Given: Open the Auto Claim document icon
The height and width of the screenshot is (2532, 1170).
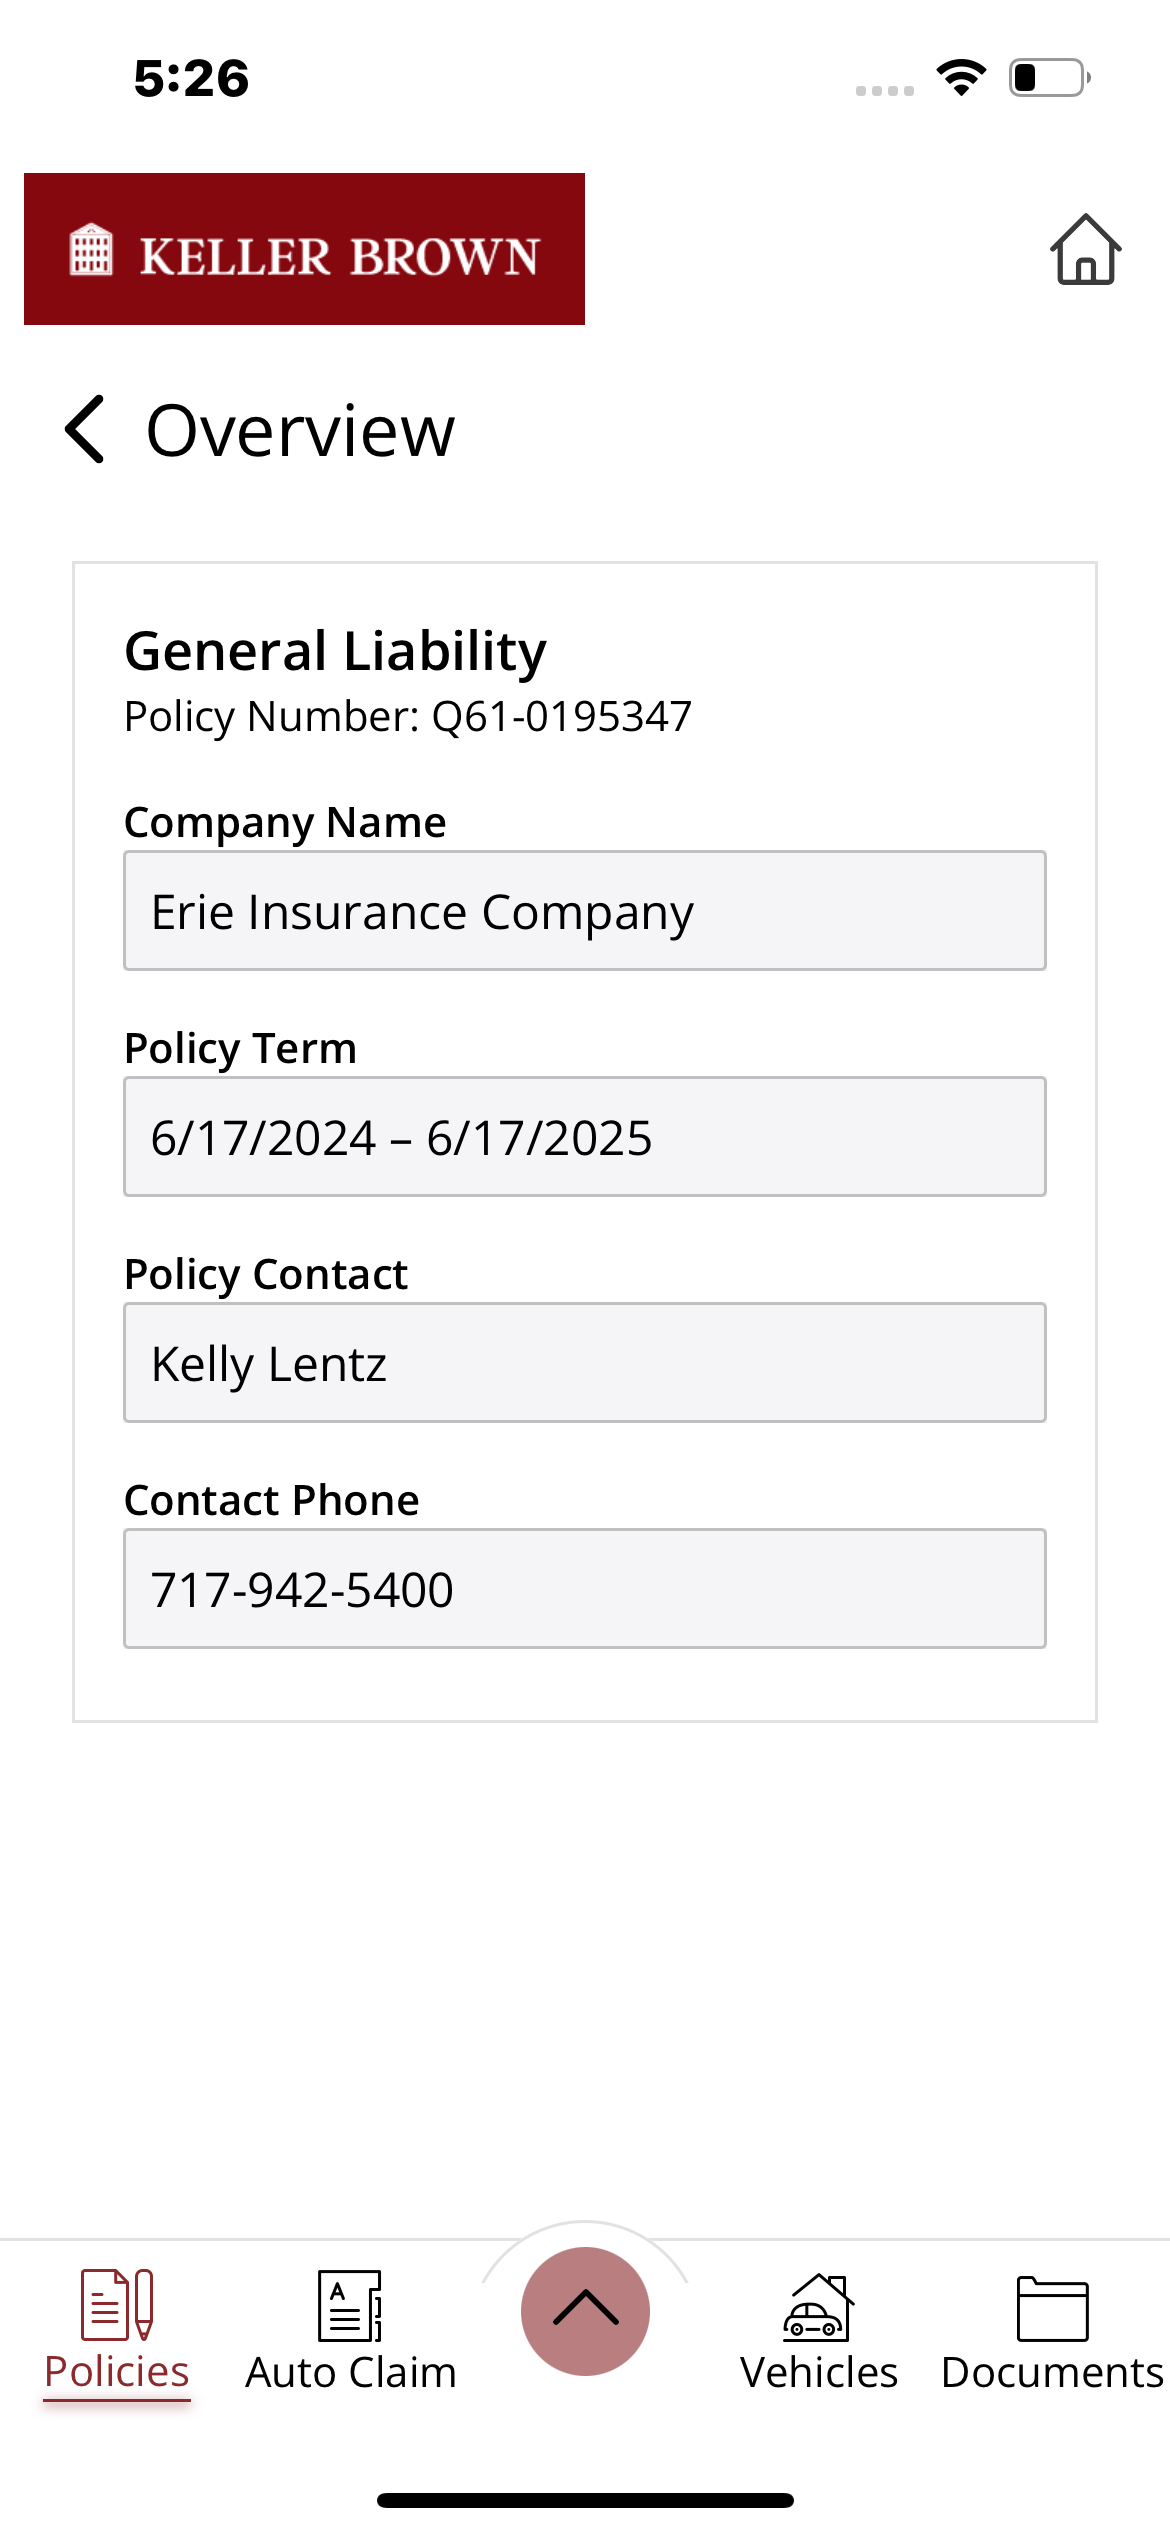Looking at the screenshot, I should 350,2305.
